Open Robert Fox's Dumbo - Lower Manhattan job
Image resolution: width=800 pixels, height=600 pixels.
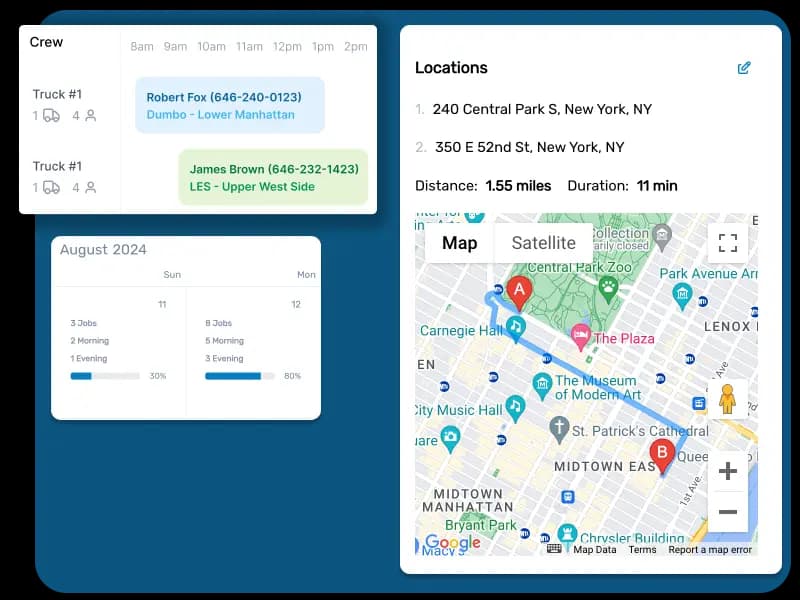pyautogui.click(x=230, y=105)
